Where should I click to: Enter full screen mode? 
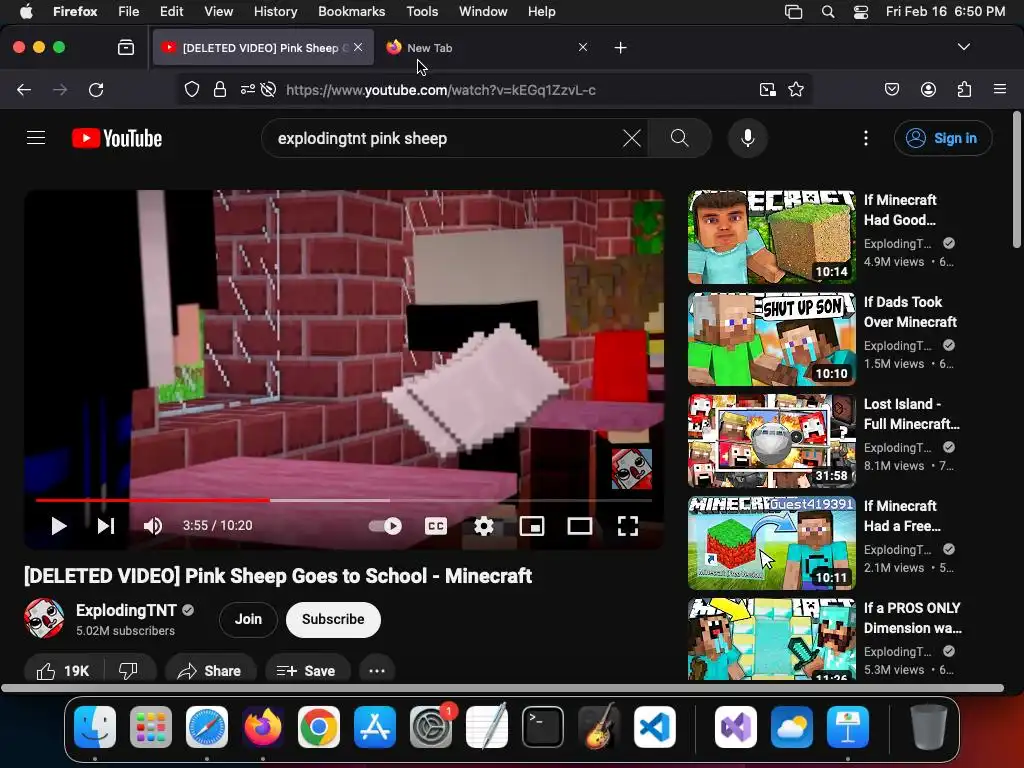pyautogui.click(x=628, y=526)
